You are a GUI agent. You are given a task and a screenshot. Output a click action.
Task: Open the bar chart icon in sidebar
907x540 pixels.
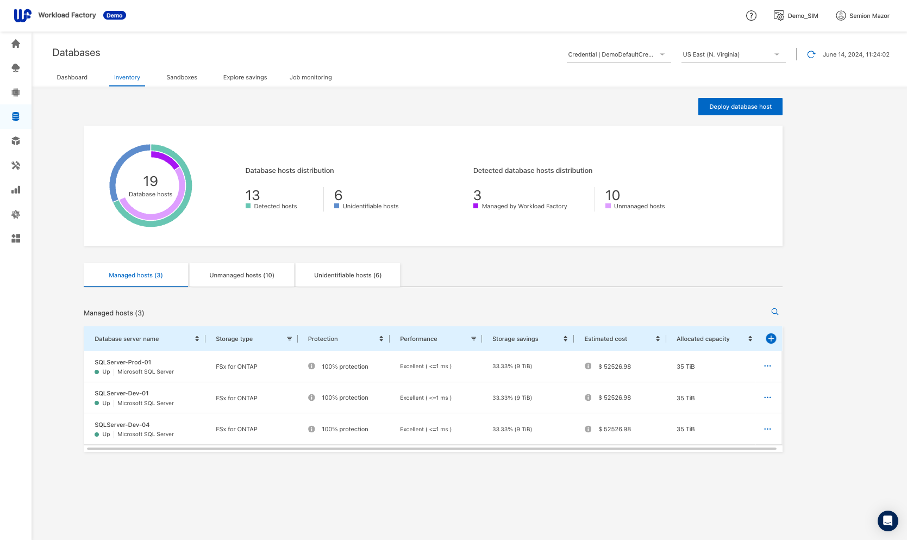coord(15,190)
